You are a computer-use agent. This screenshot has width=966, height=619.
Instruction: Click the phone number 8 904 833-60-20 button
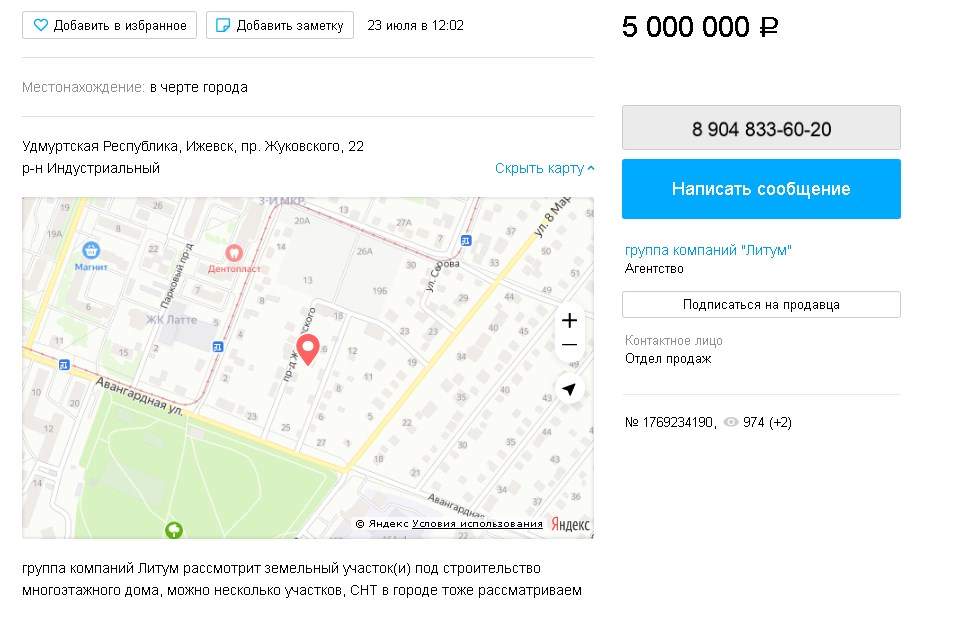(x=761, y=128)
